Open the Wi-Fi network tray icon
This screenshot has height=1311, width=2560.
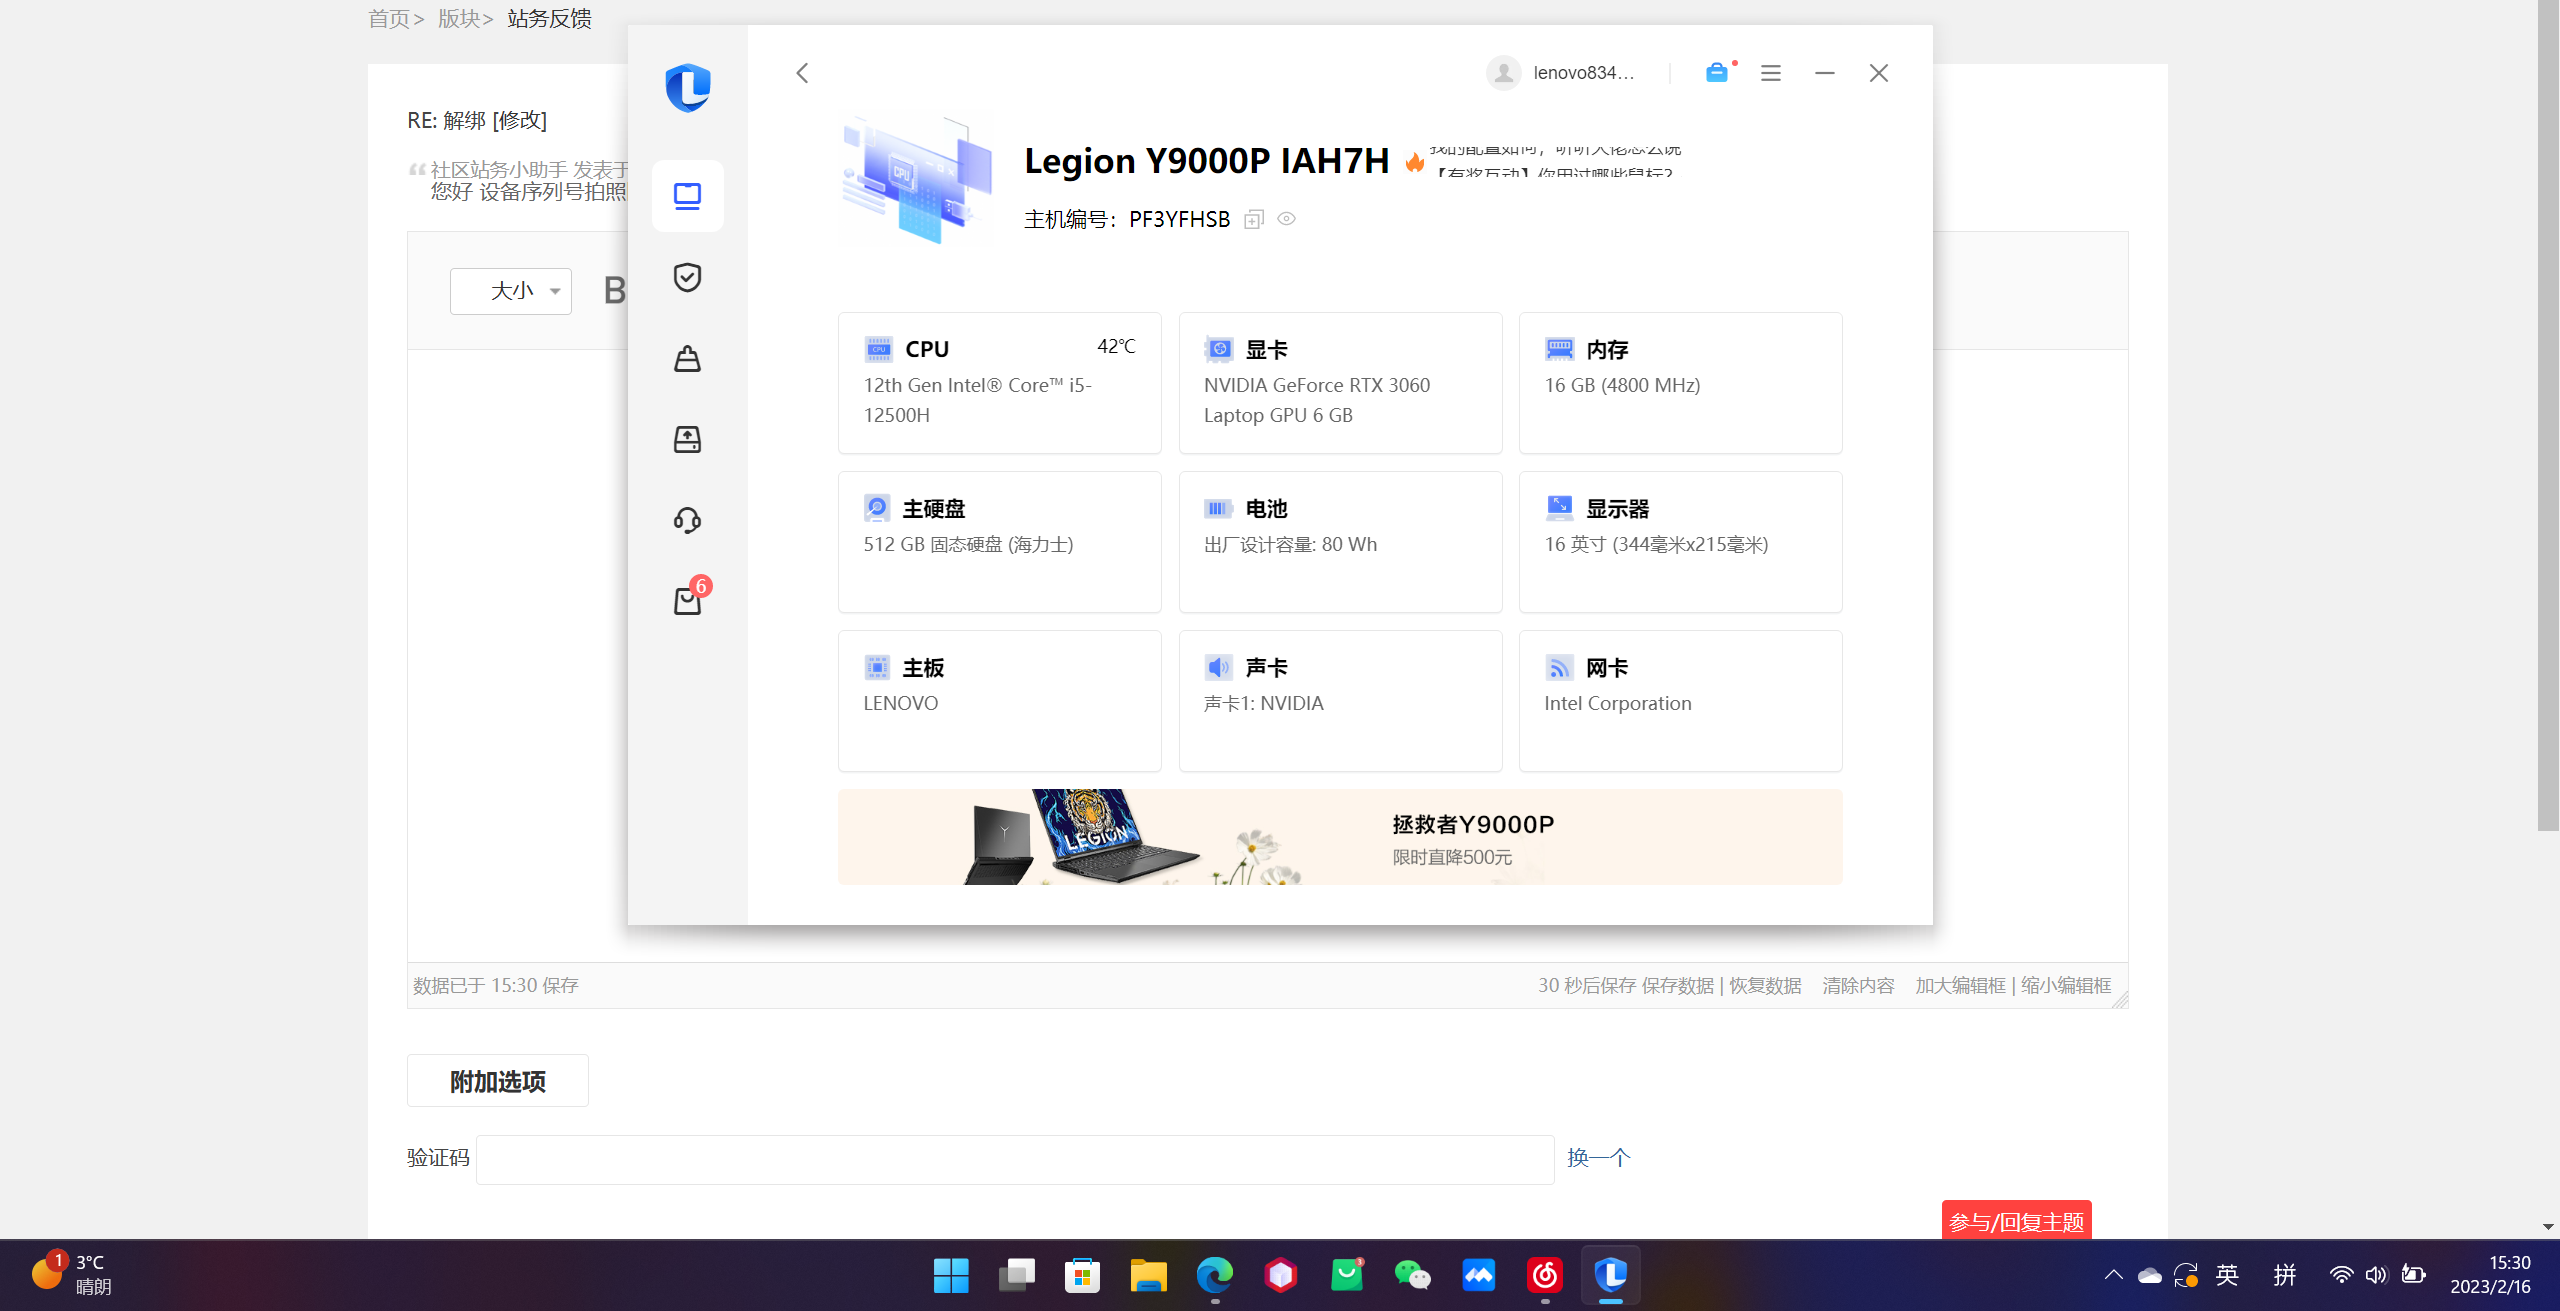2340,1275
